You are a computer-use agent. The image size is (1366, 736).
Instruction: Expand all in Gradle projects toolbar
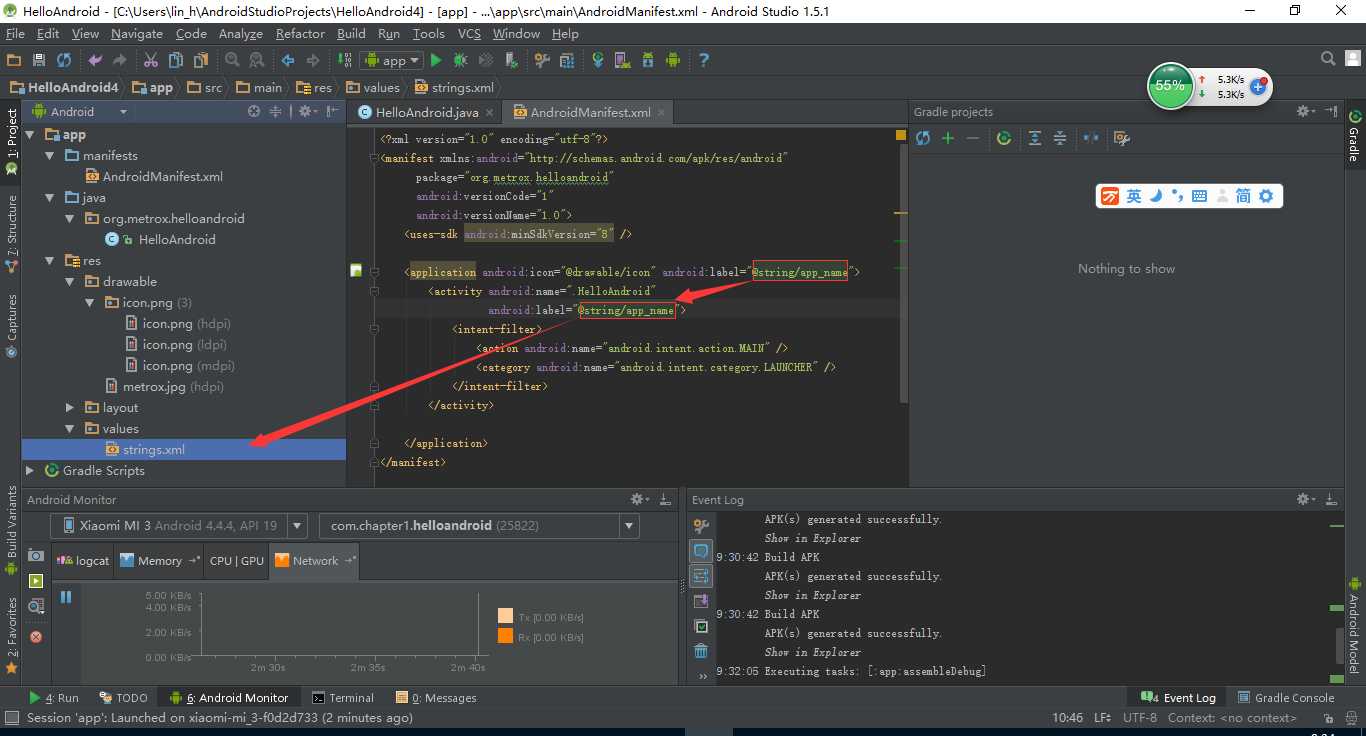point(1035,138)
